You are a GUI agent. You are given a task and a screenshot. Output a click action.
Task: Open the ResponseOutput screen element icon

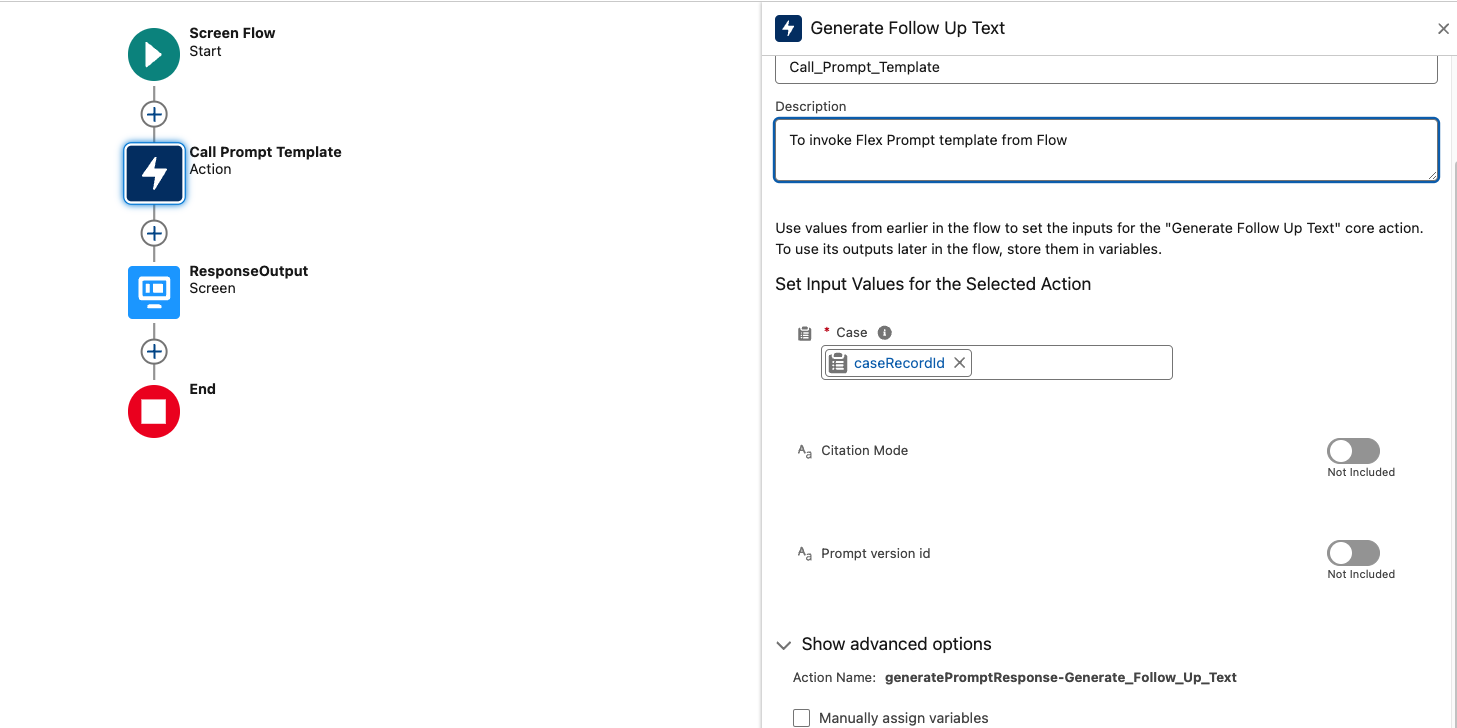(x=154, y=292)
